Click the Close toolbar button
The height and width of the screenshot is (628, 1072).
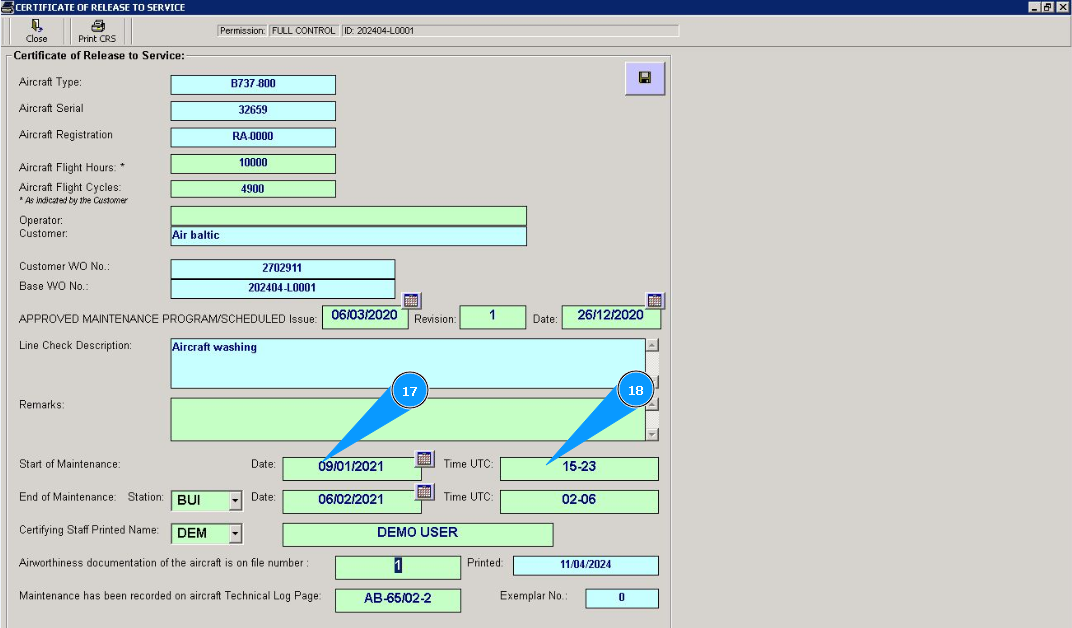[x=36, y=31]
